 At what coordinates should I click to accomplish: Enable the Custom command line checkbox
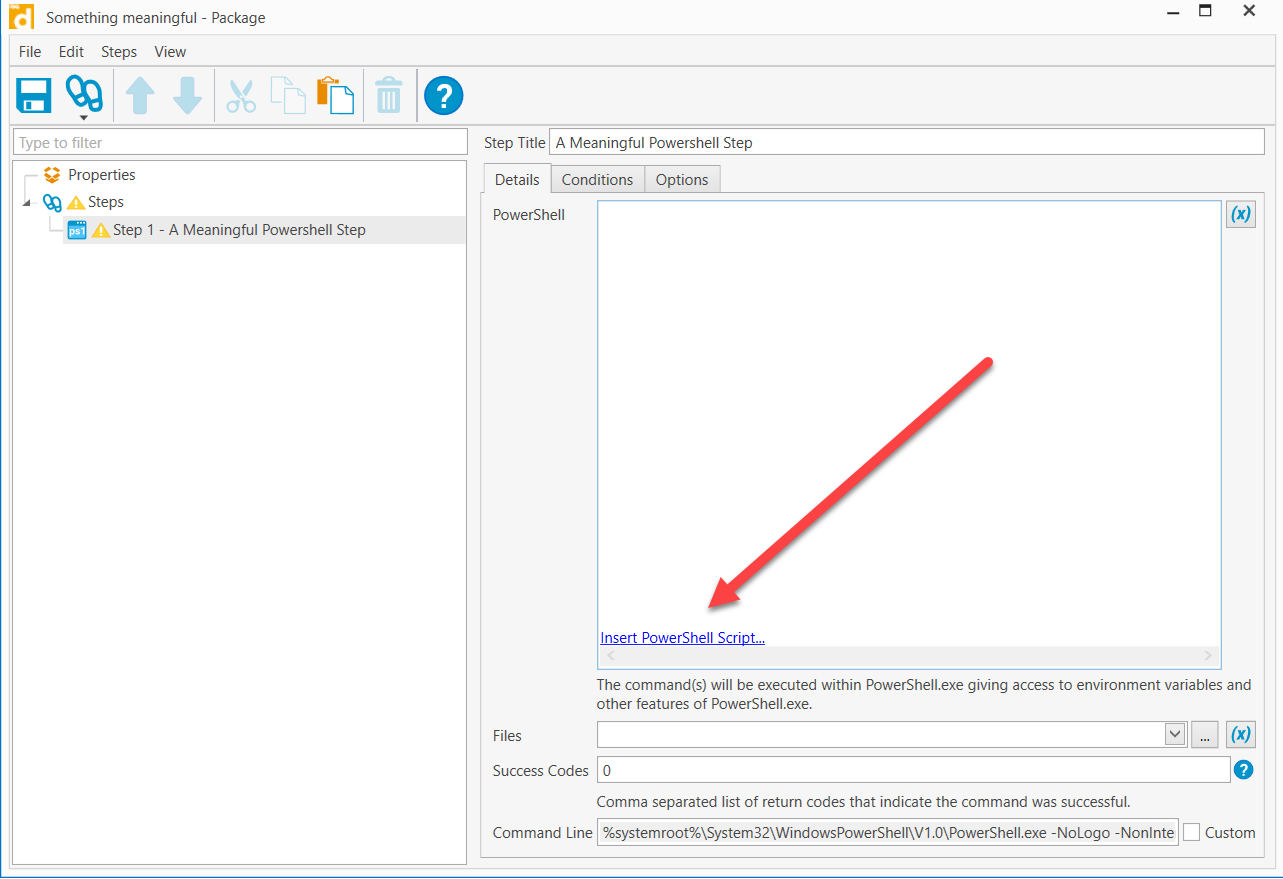click(1192, 832)
